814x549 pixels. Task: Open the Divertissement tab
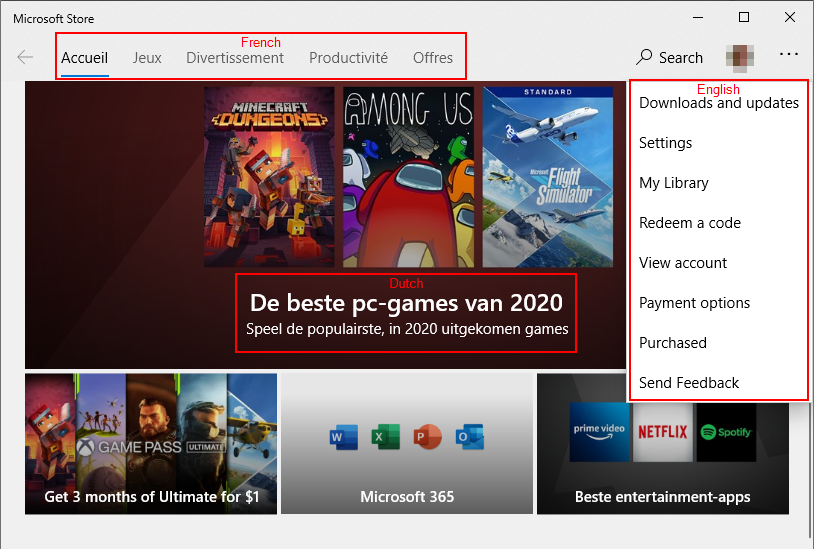pos(235,58)
